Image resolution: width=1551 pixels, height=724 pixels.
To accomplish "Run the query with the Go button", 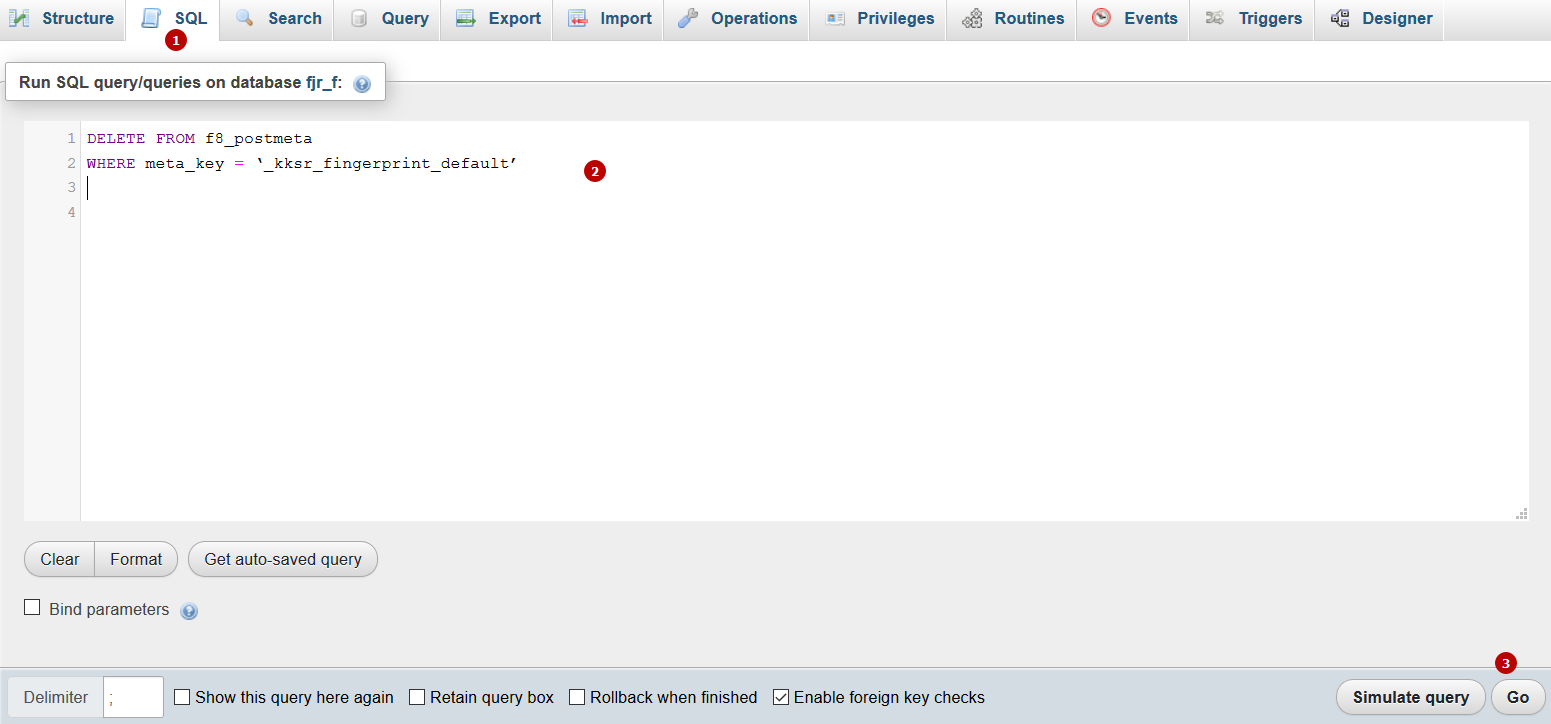I will pyautogui.click(x=1518, y=697).
